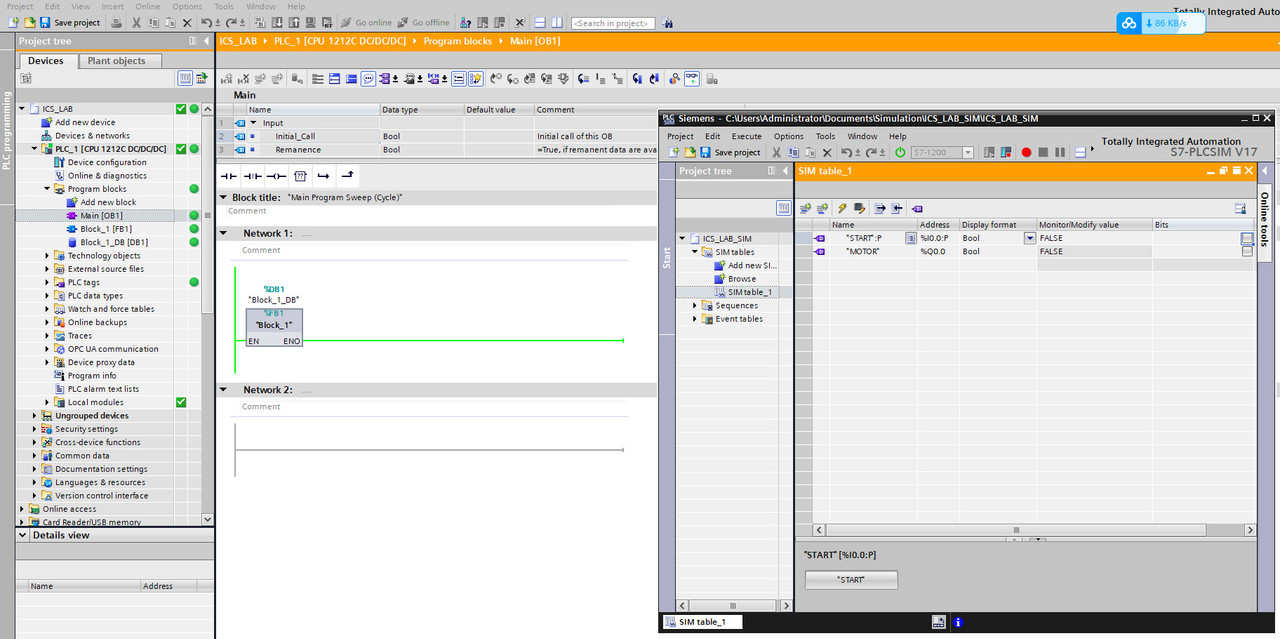Click the TIA Portal Save project icon

[44, 22]
